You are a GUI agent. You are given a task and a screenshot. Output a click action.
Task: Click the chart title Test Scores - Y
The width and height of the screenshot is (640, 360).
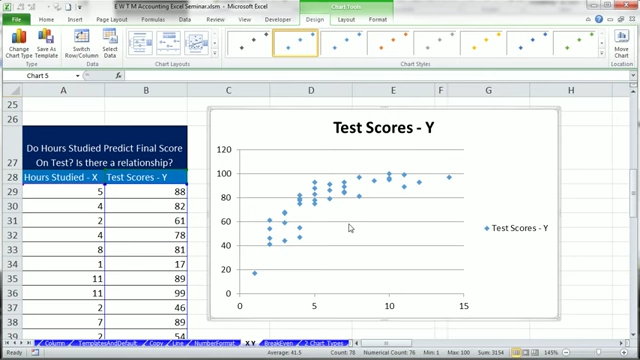(384, 128)
